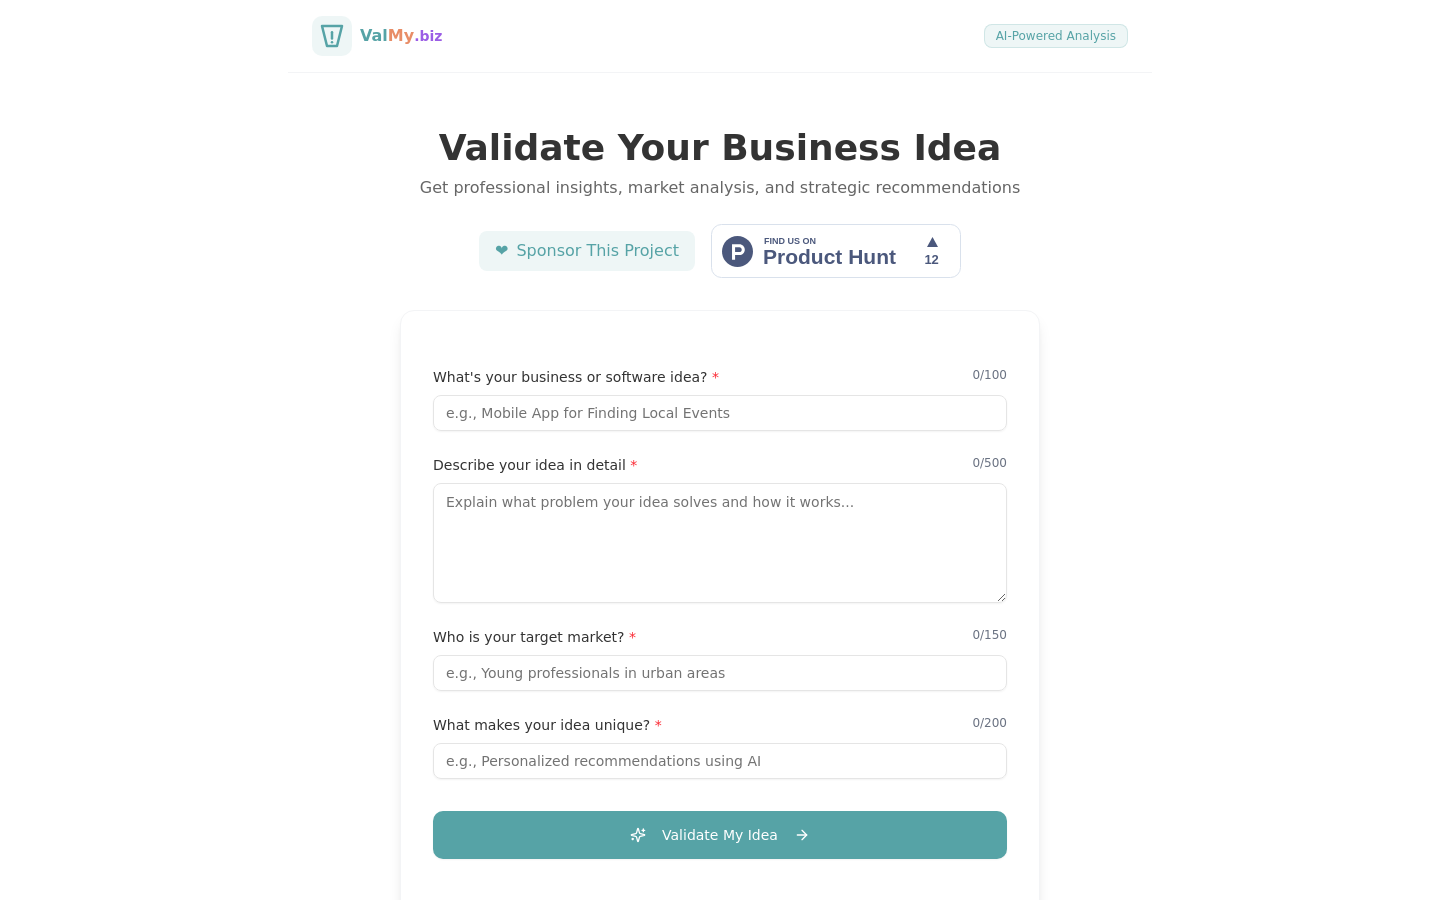Click the "Describe your idea in detail" label

click(x=529, y=465)
